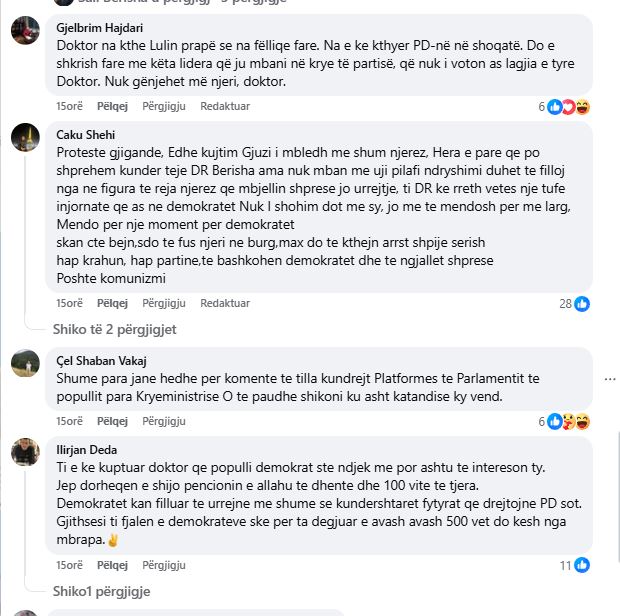Open Redaktuar history on Ilirjan Deda's comment
620x616 pixels.
pyautogui.click(x=225, y=565)
